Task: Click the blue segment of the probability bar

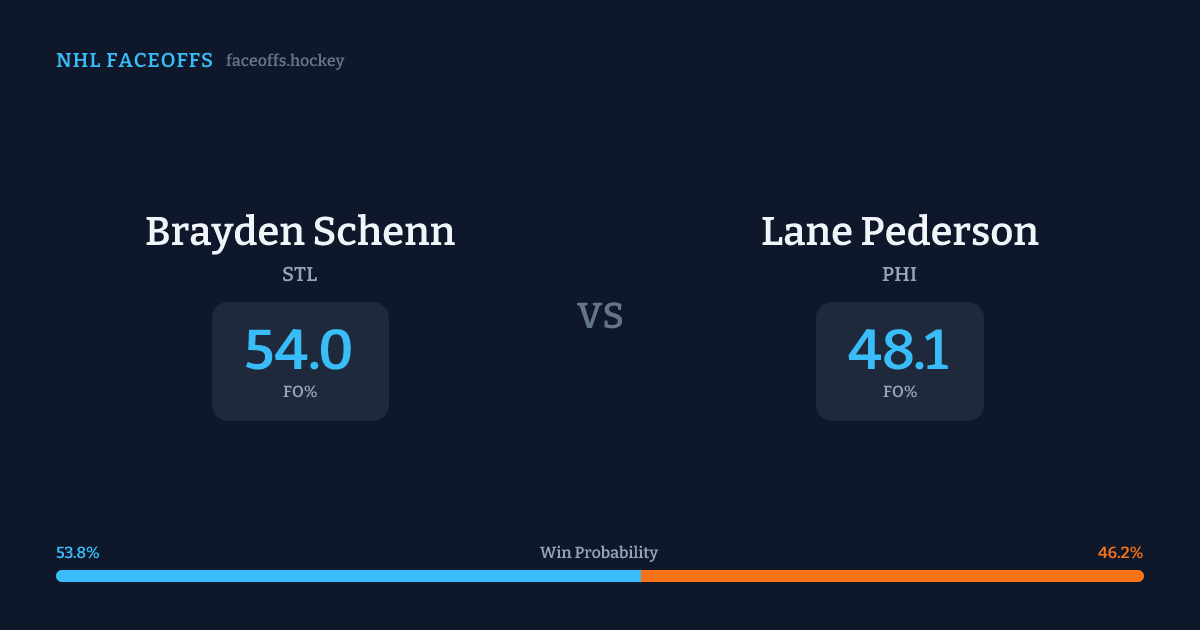Action: pyautogui.click(x=348, y=576)
